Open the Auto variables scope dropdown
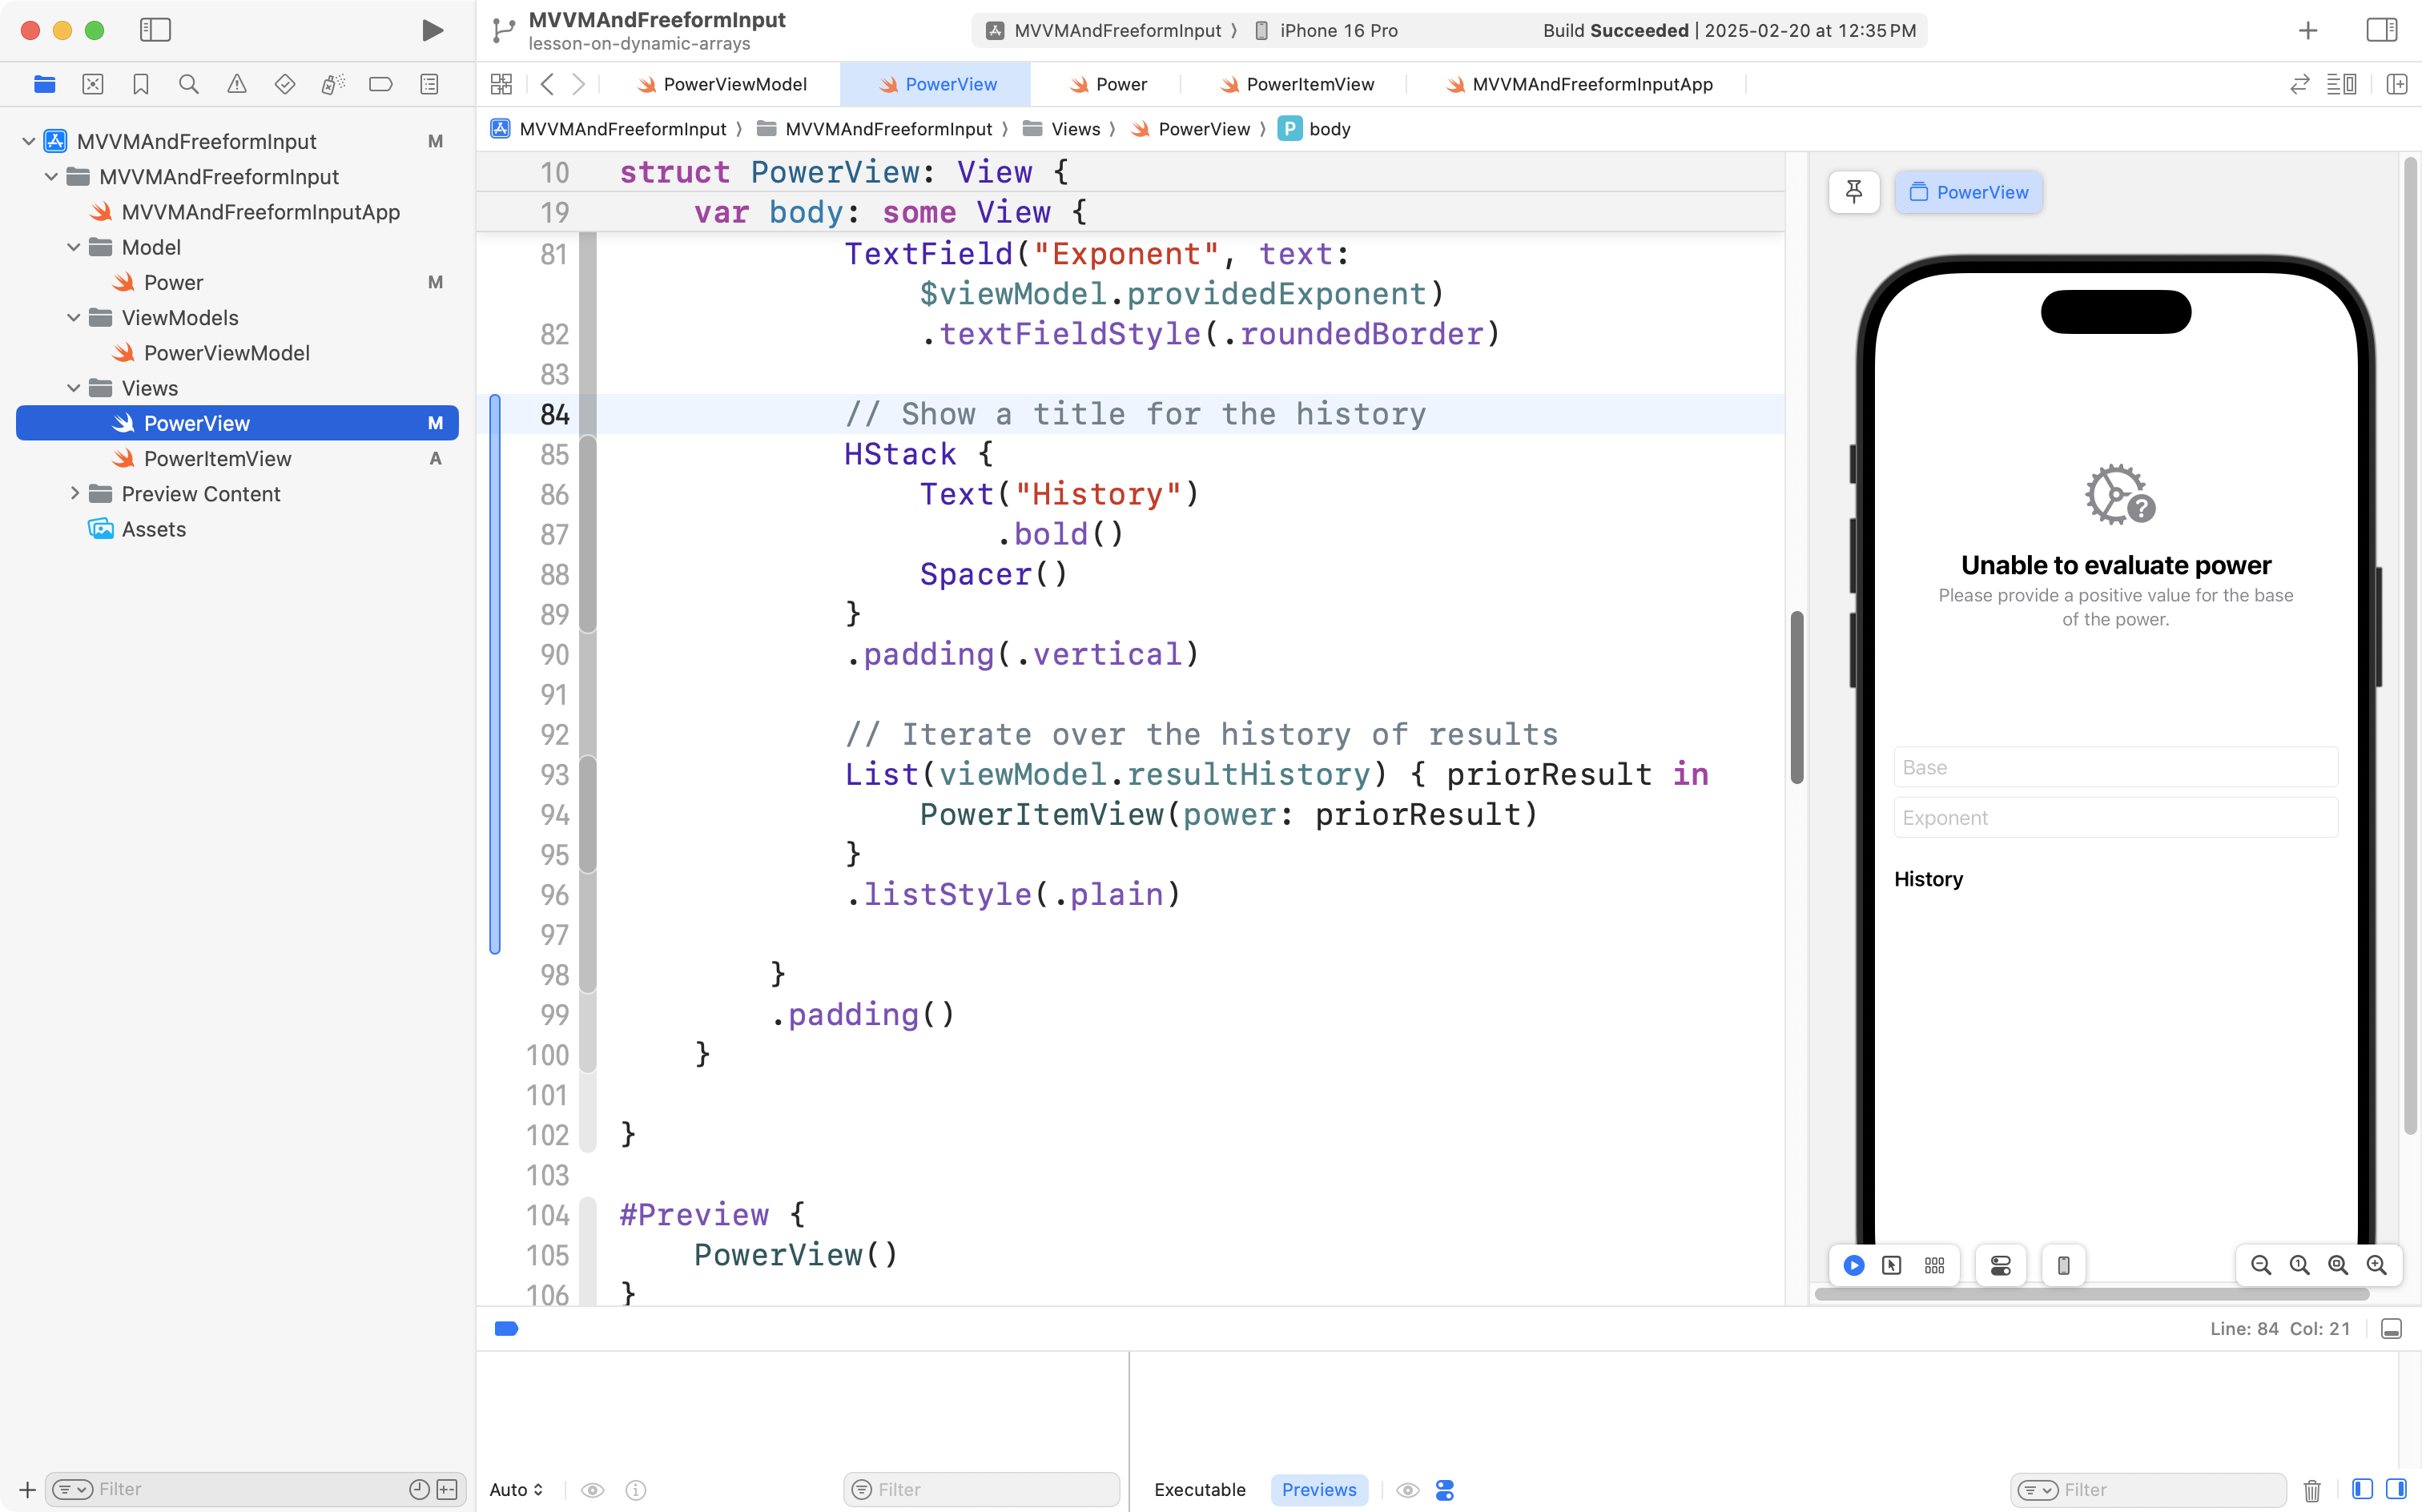The height and width of the screenshot is (1512, 2422). (516, 1489)
